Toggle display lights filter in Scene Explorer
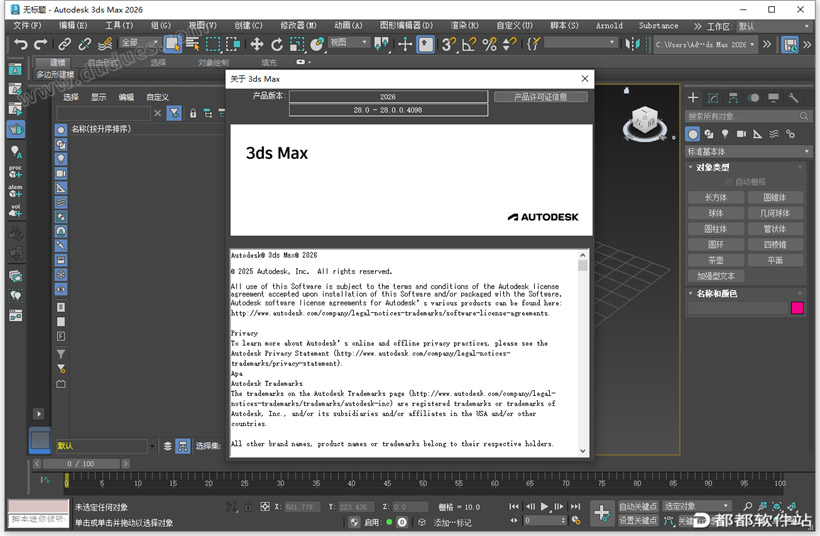This screenshot has width=820, height=536. (61, 158)
